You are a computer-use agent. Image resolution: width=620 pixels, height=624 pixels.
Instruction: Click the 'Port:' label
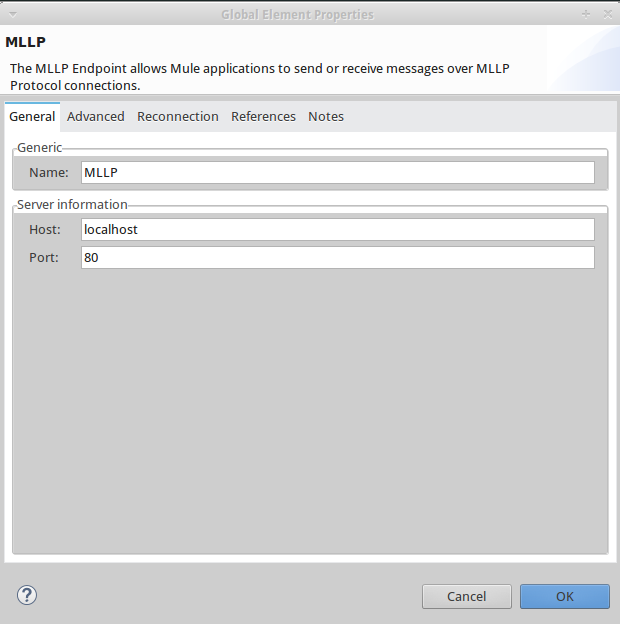44,257
